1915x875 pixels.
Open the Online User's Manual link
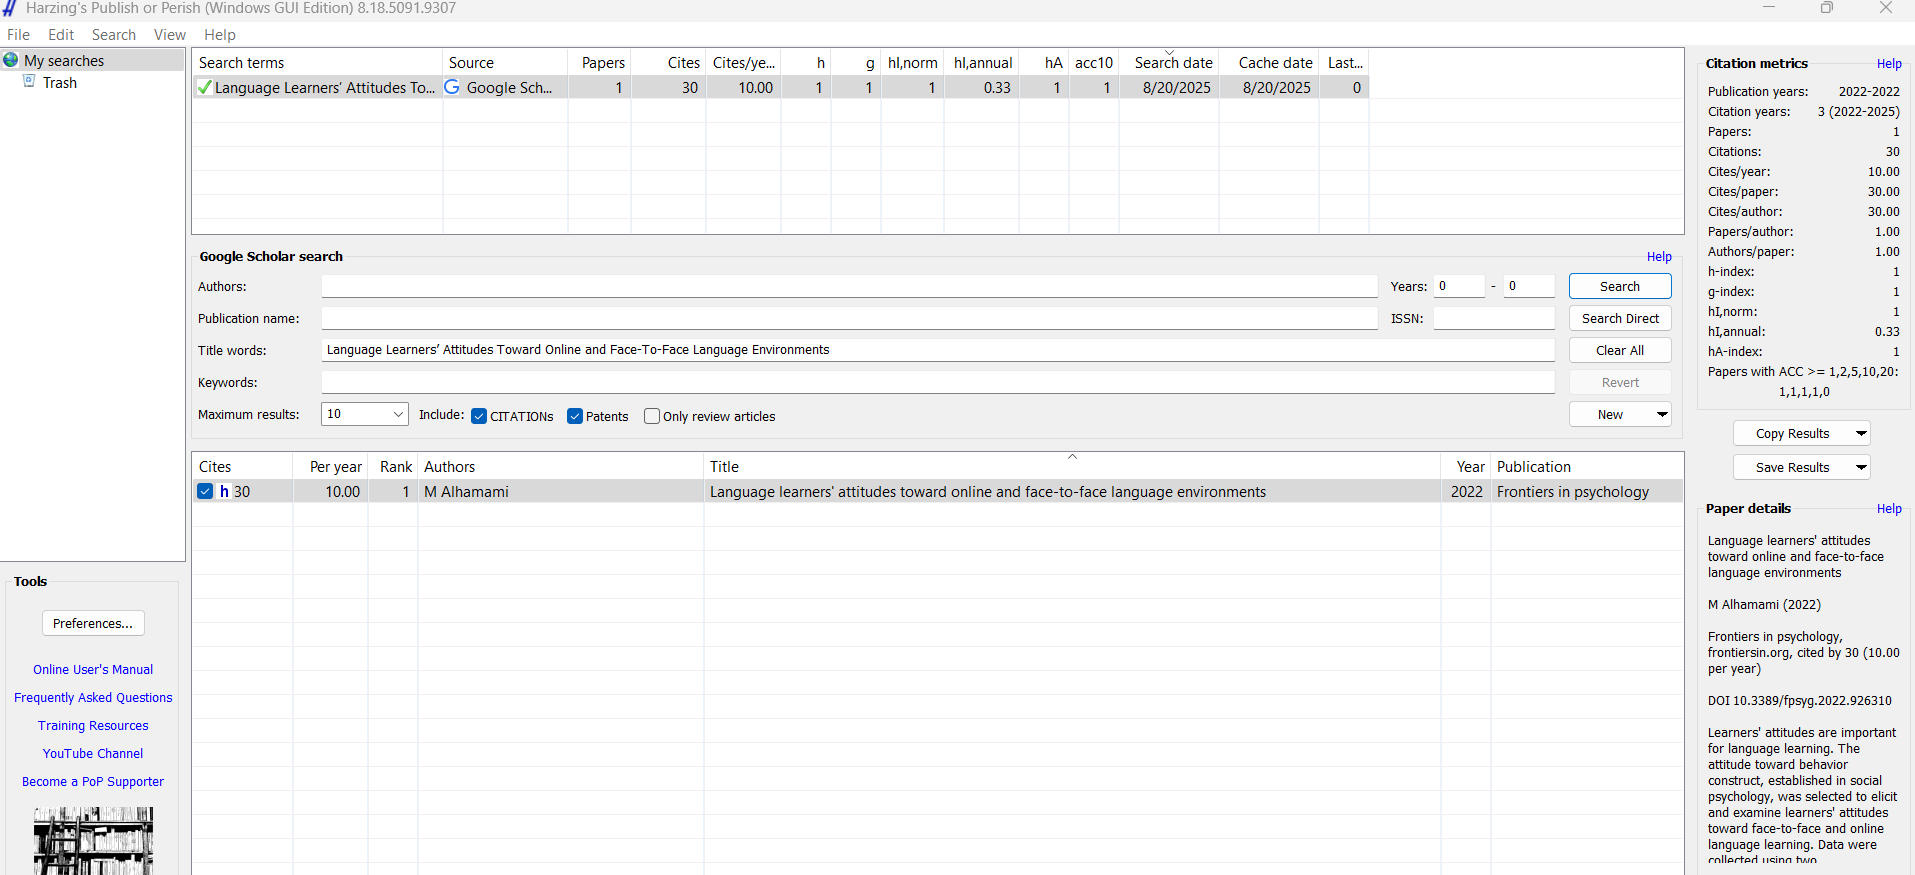tap(93, 670)
